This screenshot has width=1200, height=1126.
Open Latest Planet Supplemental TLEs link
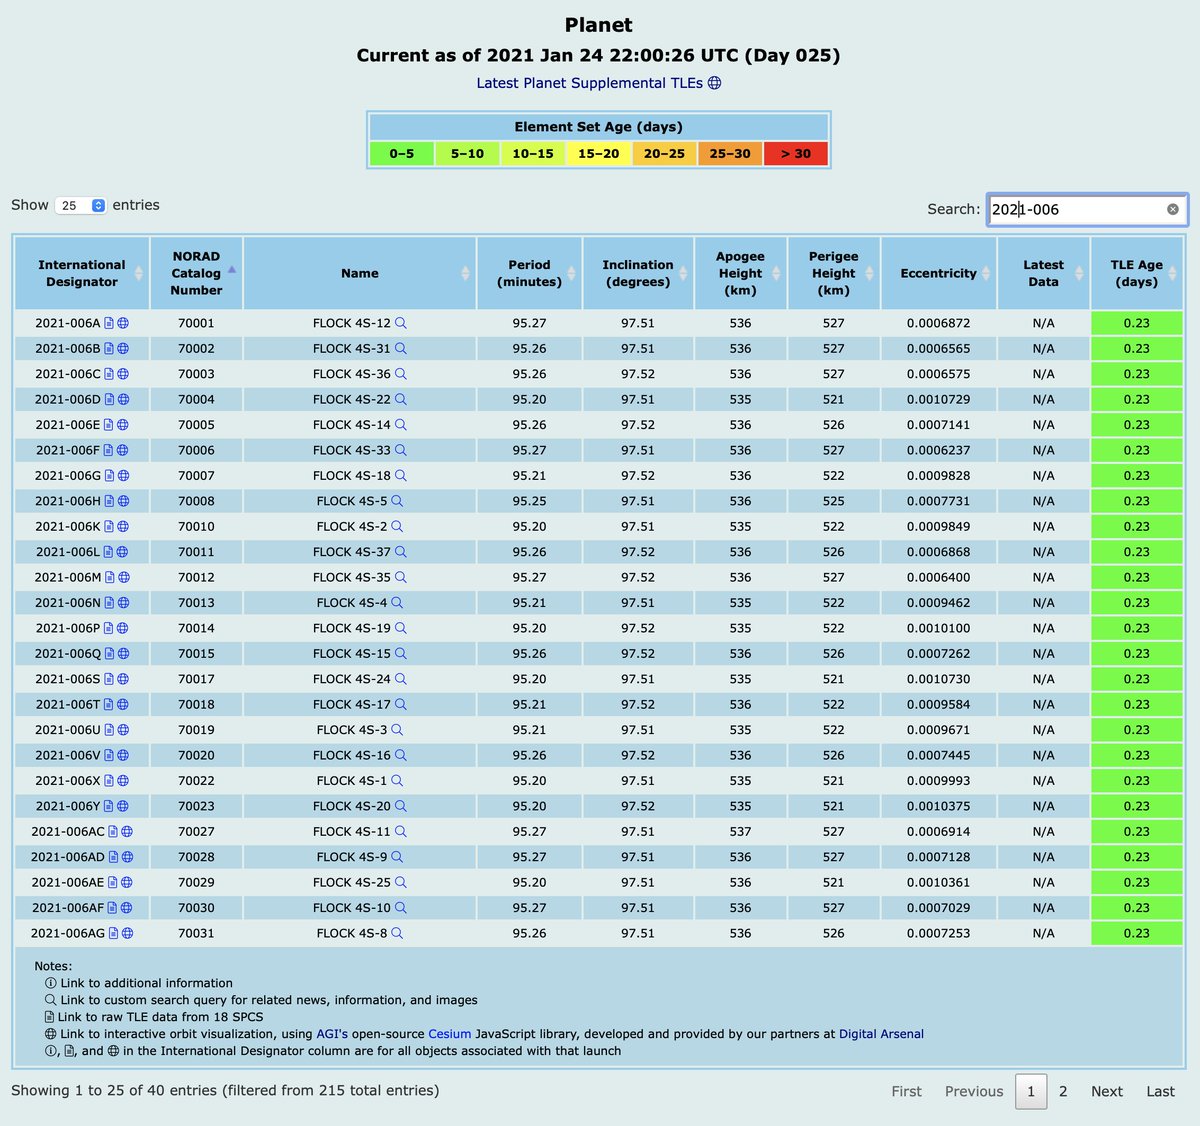[590, 83]
